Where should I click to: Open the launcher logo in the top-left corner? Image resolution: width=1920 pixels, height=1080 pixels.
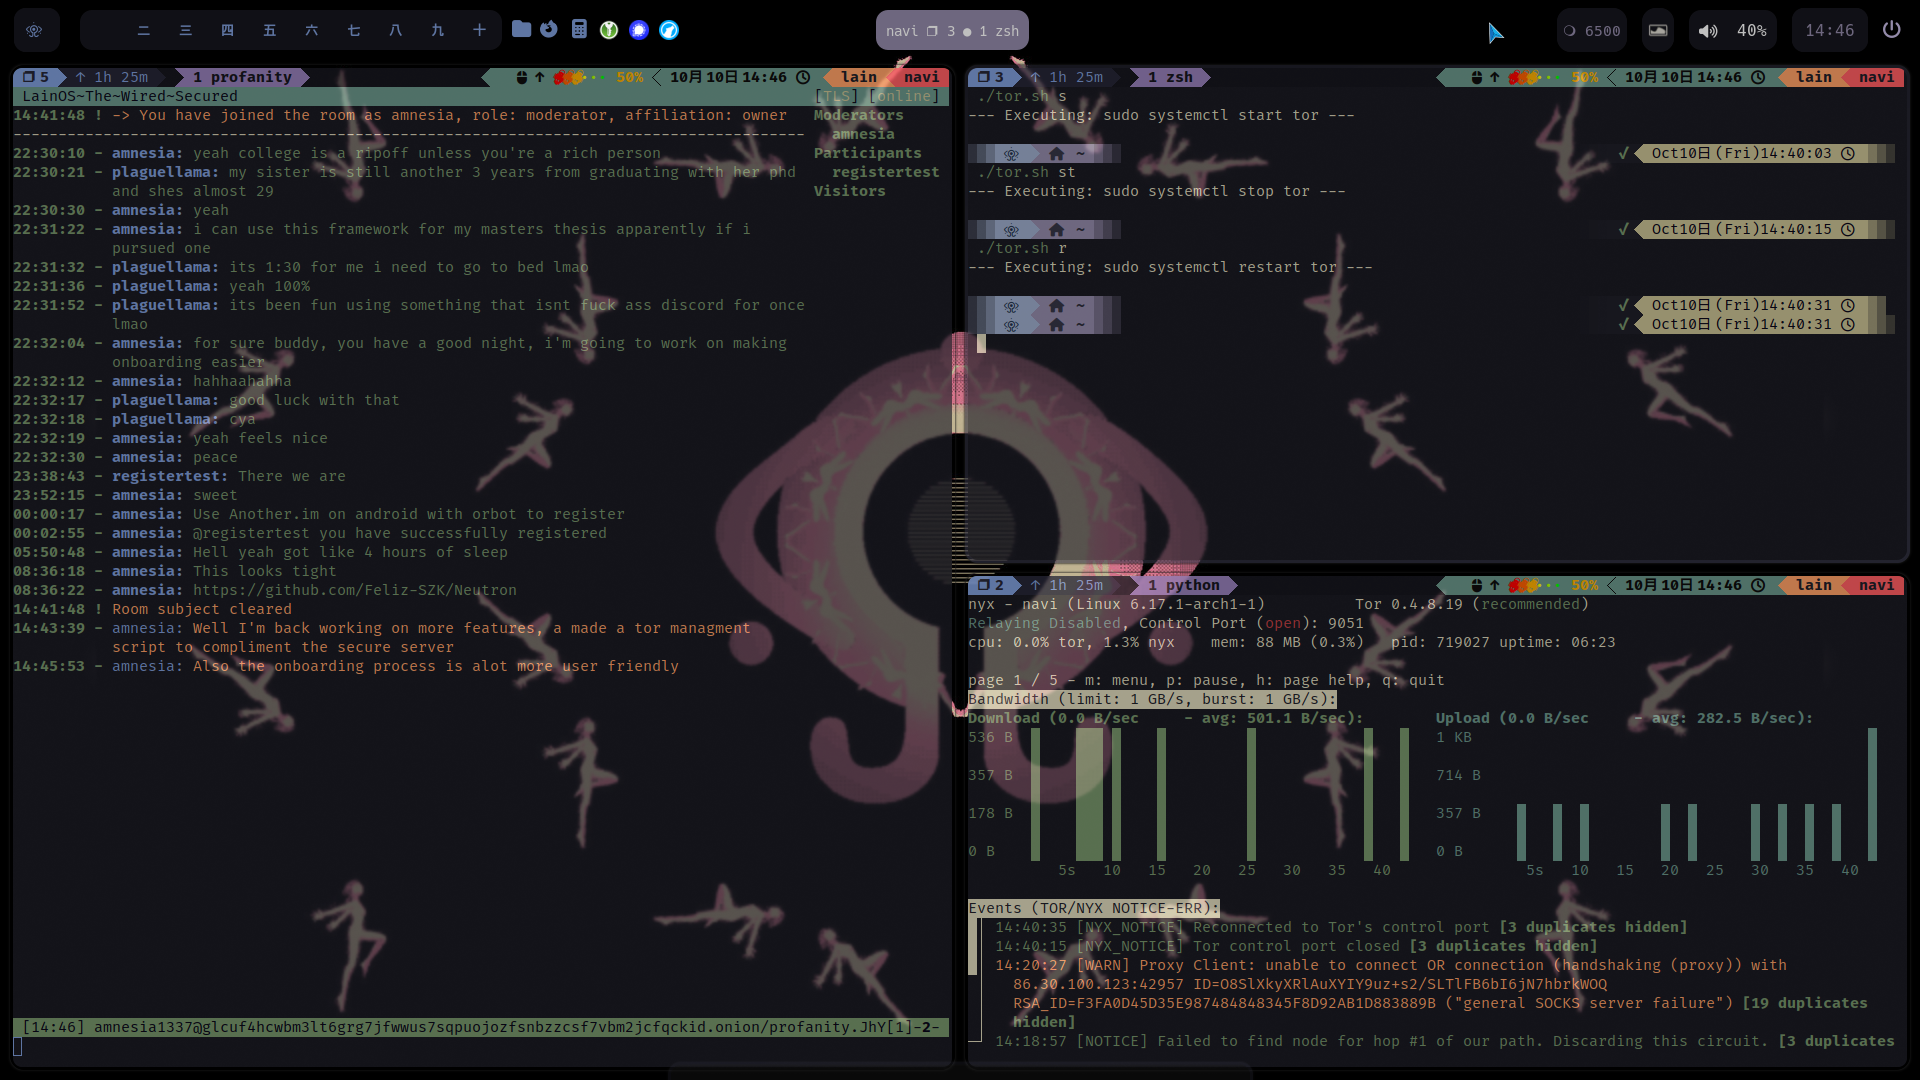(x=34, y=30)
